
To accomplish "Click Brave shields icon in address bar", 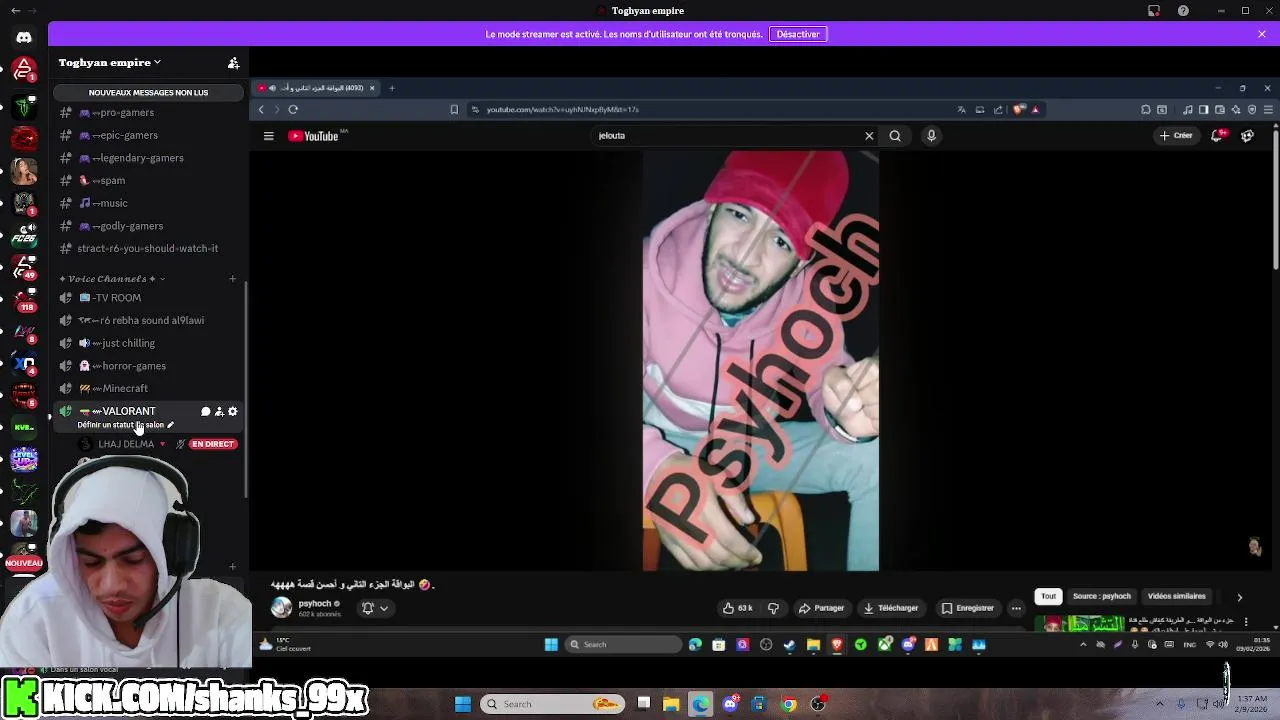I will [x=1019, y=109].
